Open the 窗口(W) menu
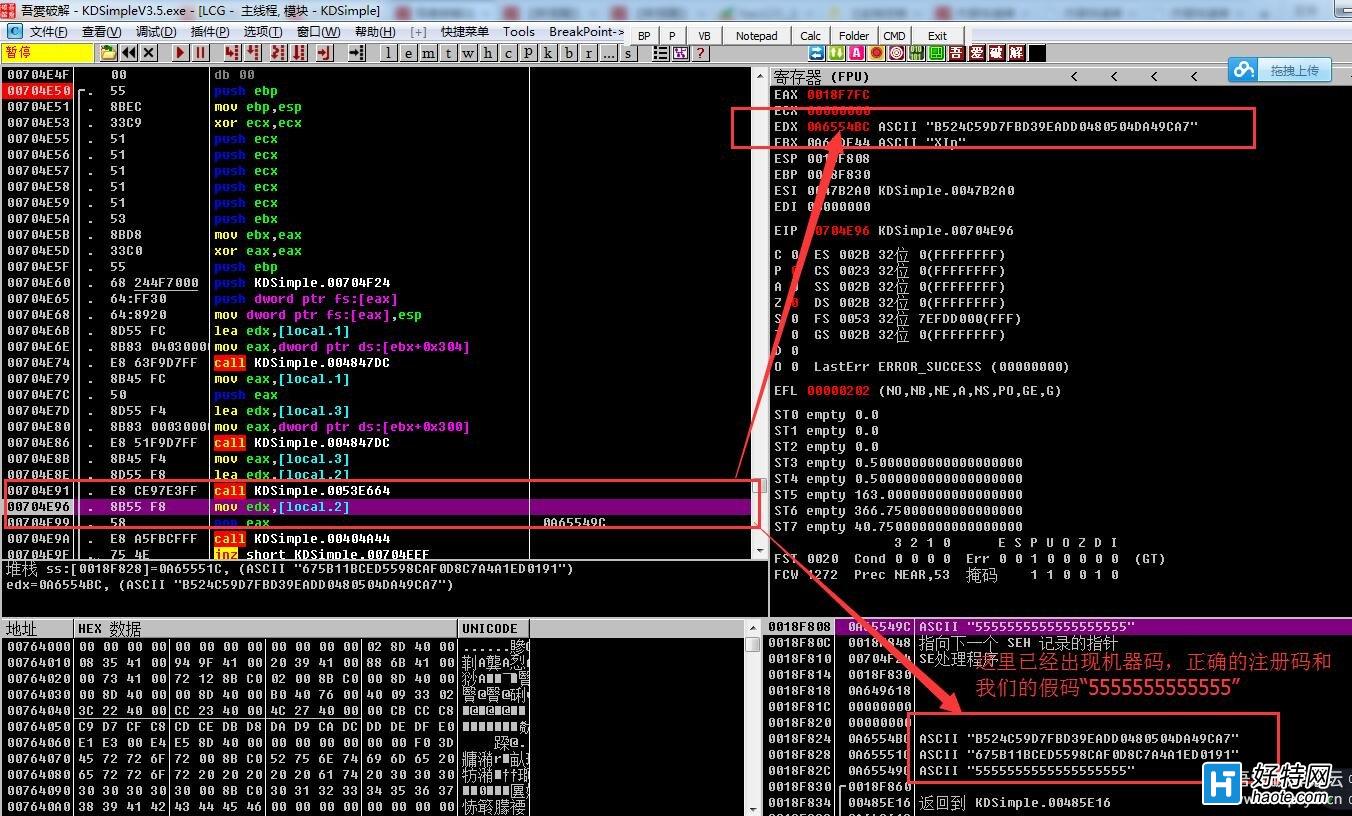 (319, 32)
